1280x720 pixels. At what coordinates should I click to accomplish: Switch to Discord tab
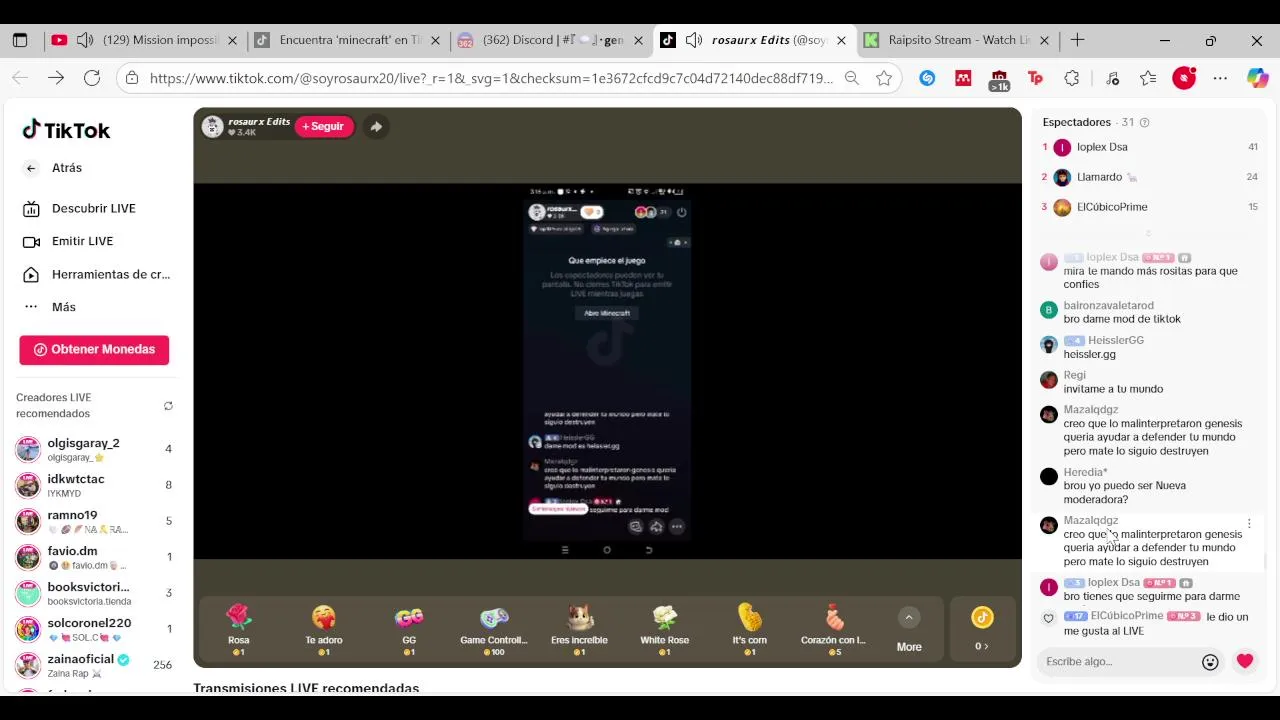pyautogui.click(x=553, y=40)
